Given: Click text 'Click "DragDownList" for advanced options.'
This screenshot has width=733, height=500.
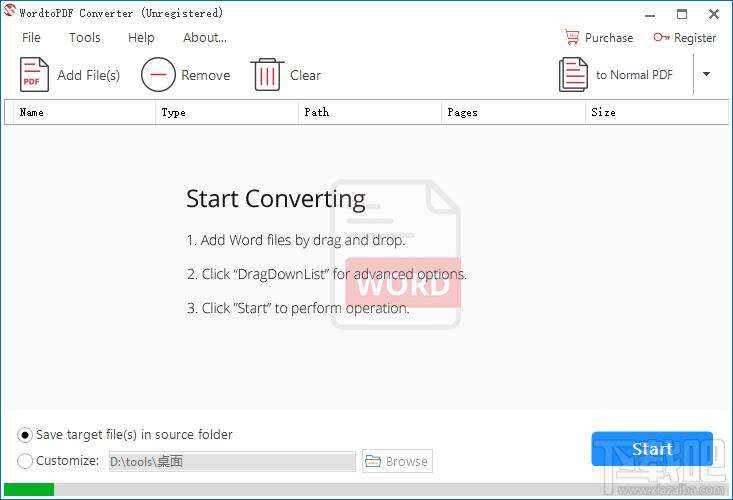Looking at the screenshot, I should (334, 274).
